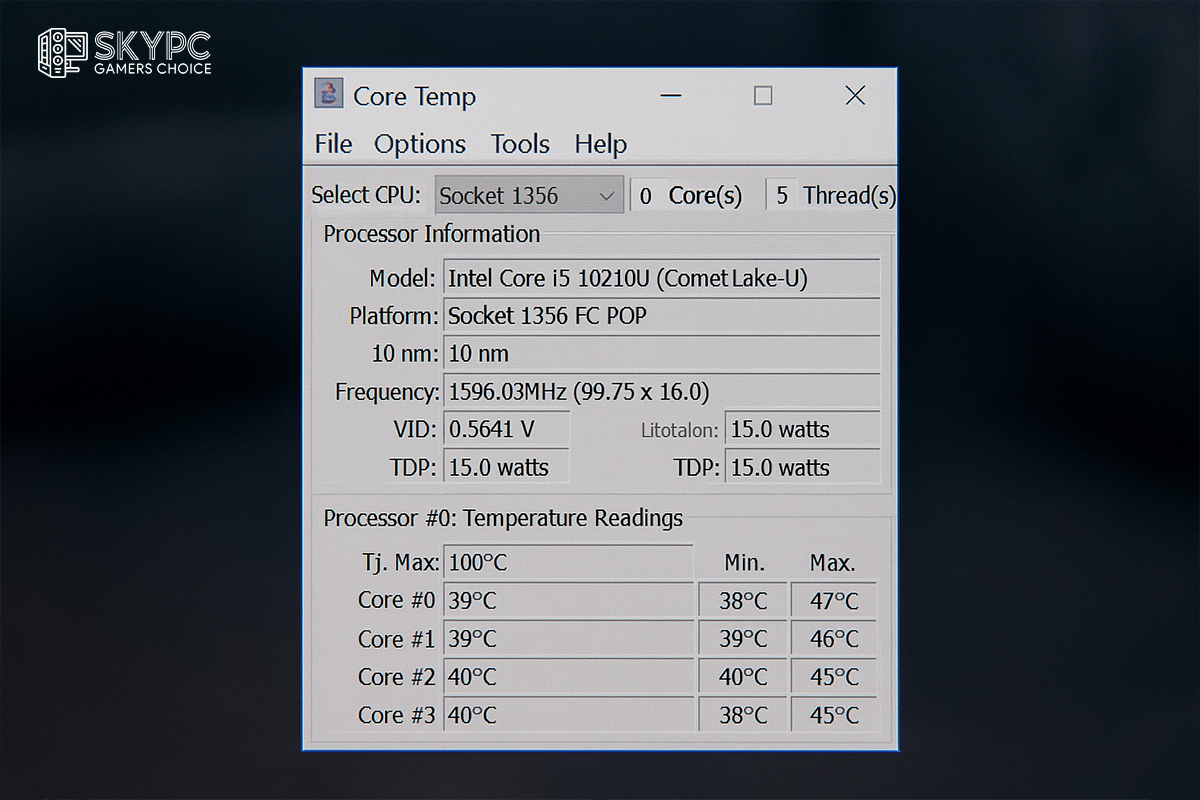Screen dimensions: 1200x800
Task: Click Core #1 current temperature 39°C
Action: coord(568,638)
